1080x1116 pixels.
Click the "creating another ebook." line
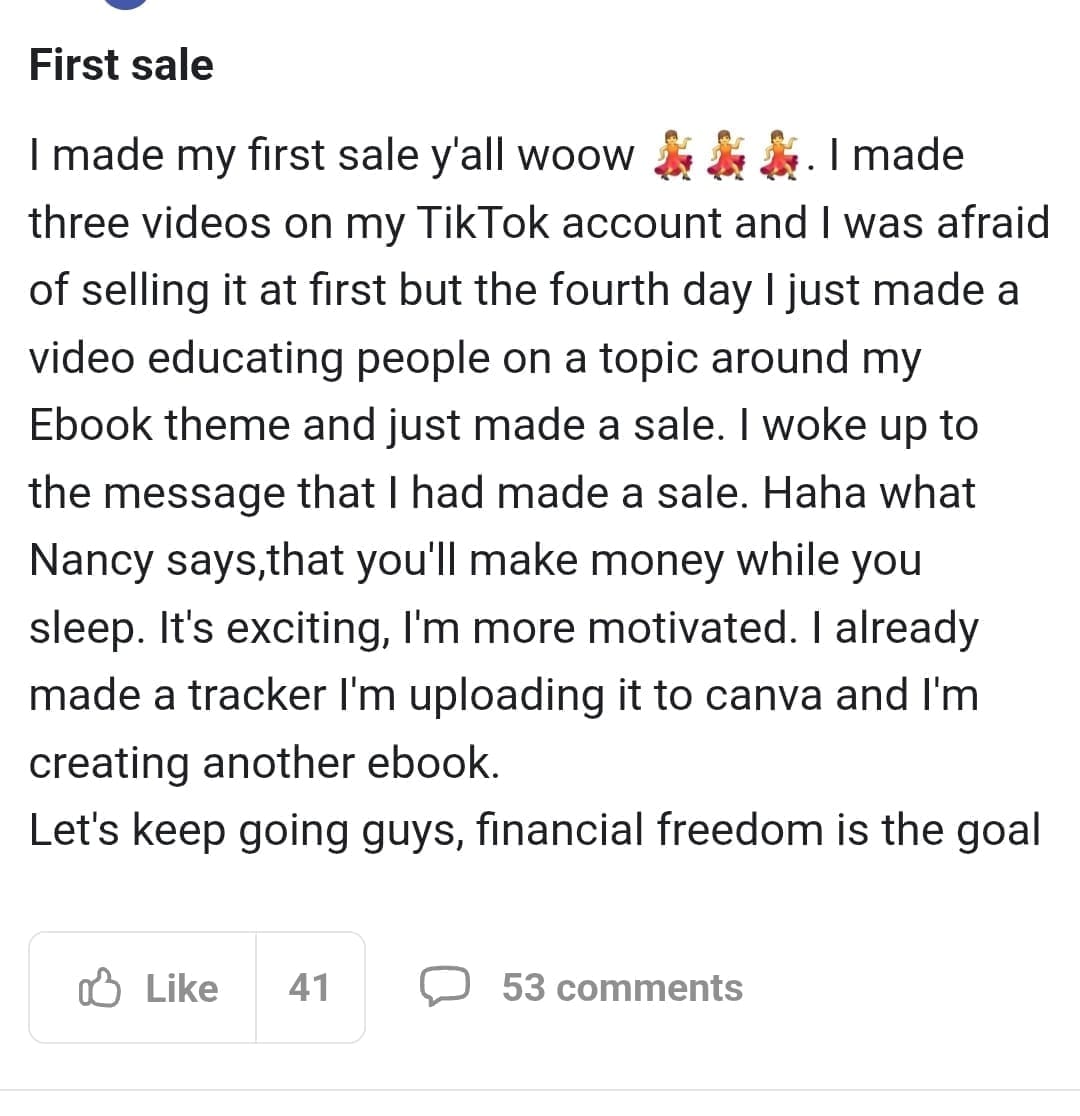tap(263, 763)
